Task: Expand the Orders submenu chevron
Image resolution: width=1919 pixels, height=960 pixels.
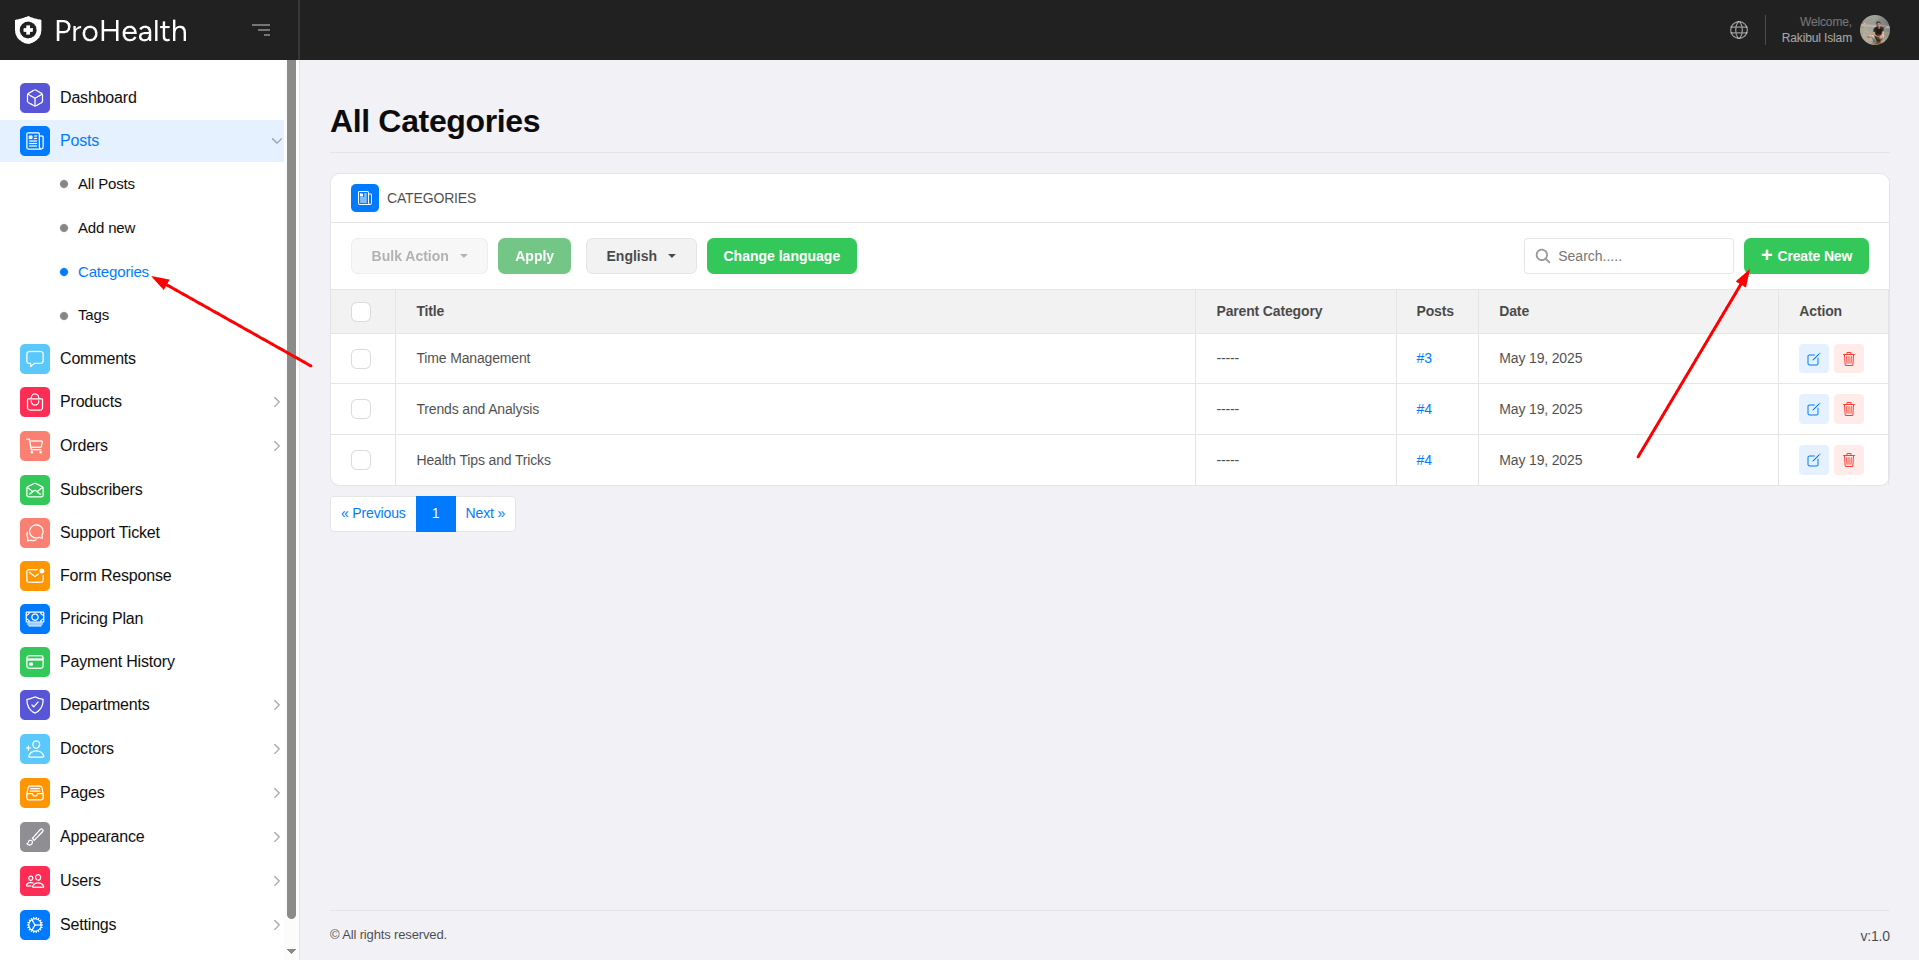Action: pyautogui.click(x=277, y=446)
